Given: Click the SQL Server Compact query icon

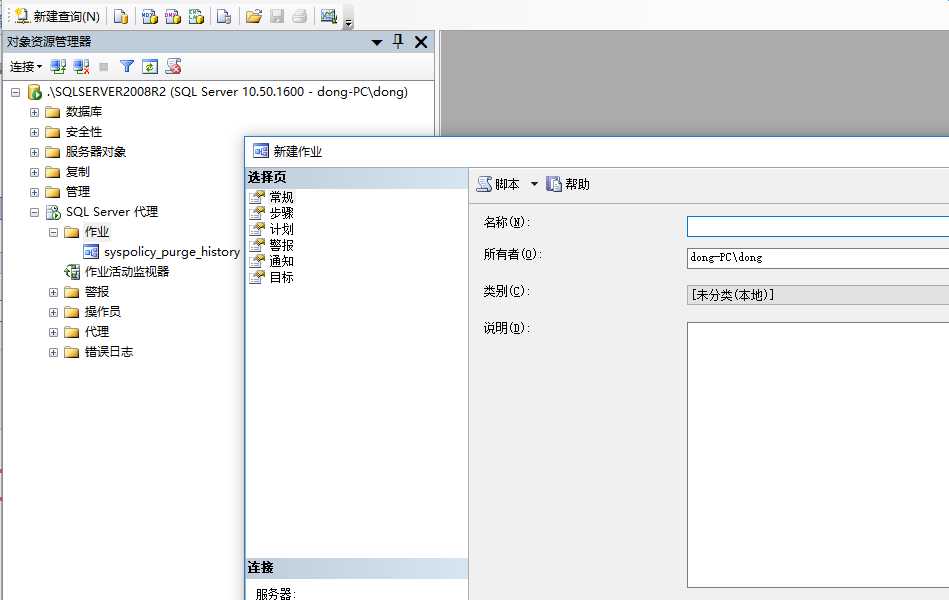Looking at the screenshot, I should (x=224, y=16).
